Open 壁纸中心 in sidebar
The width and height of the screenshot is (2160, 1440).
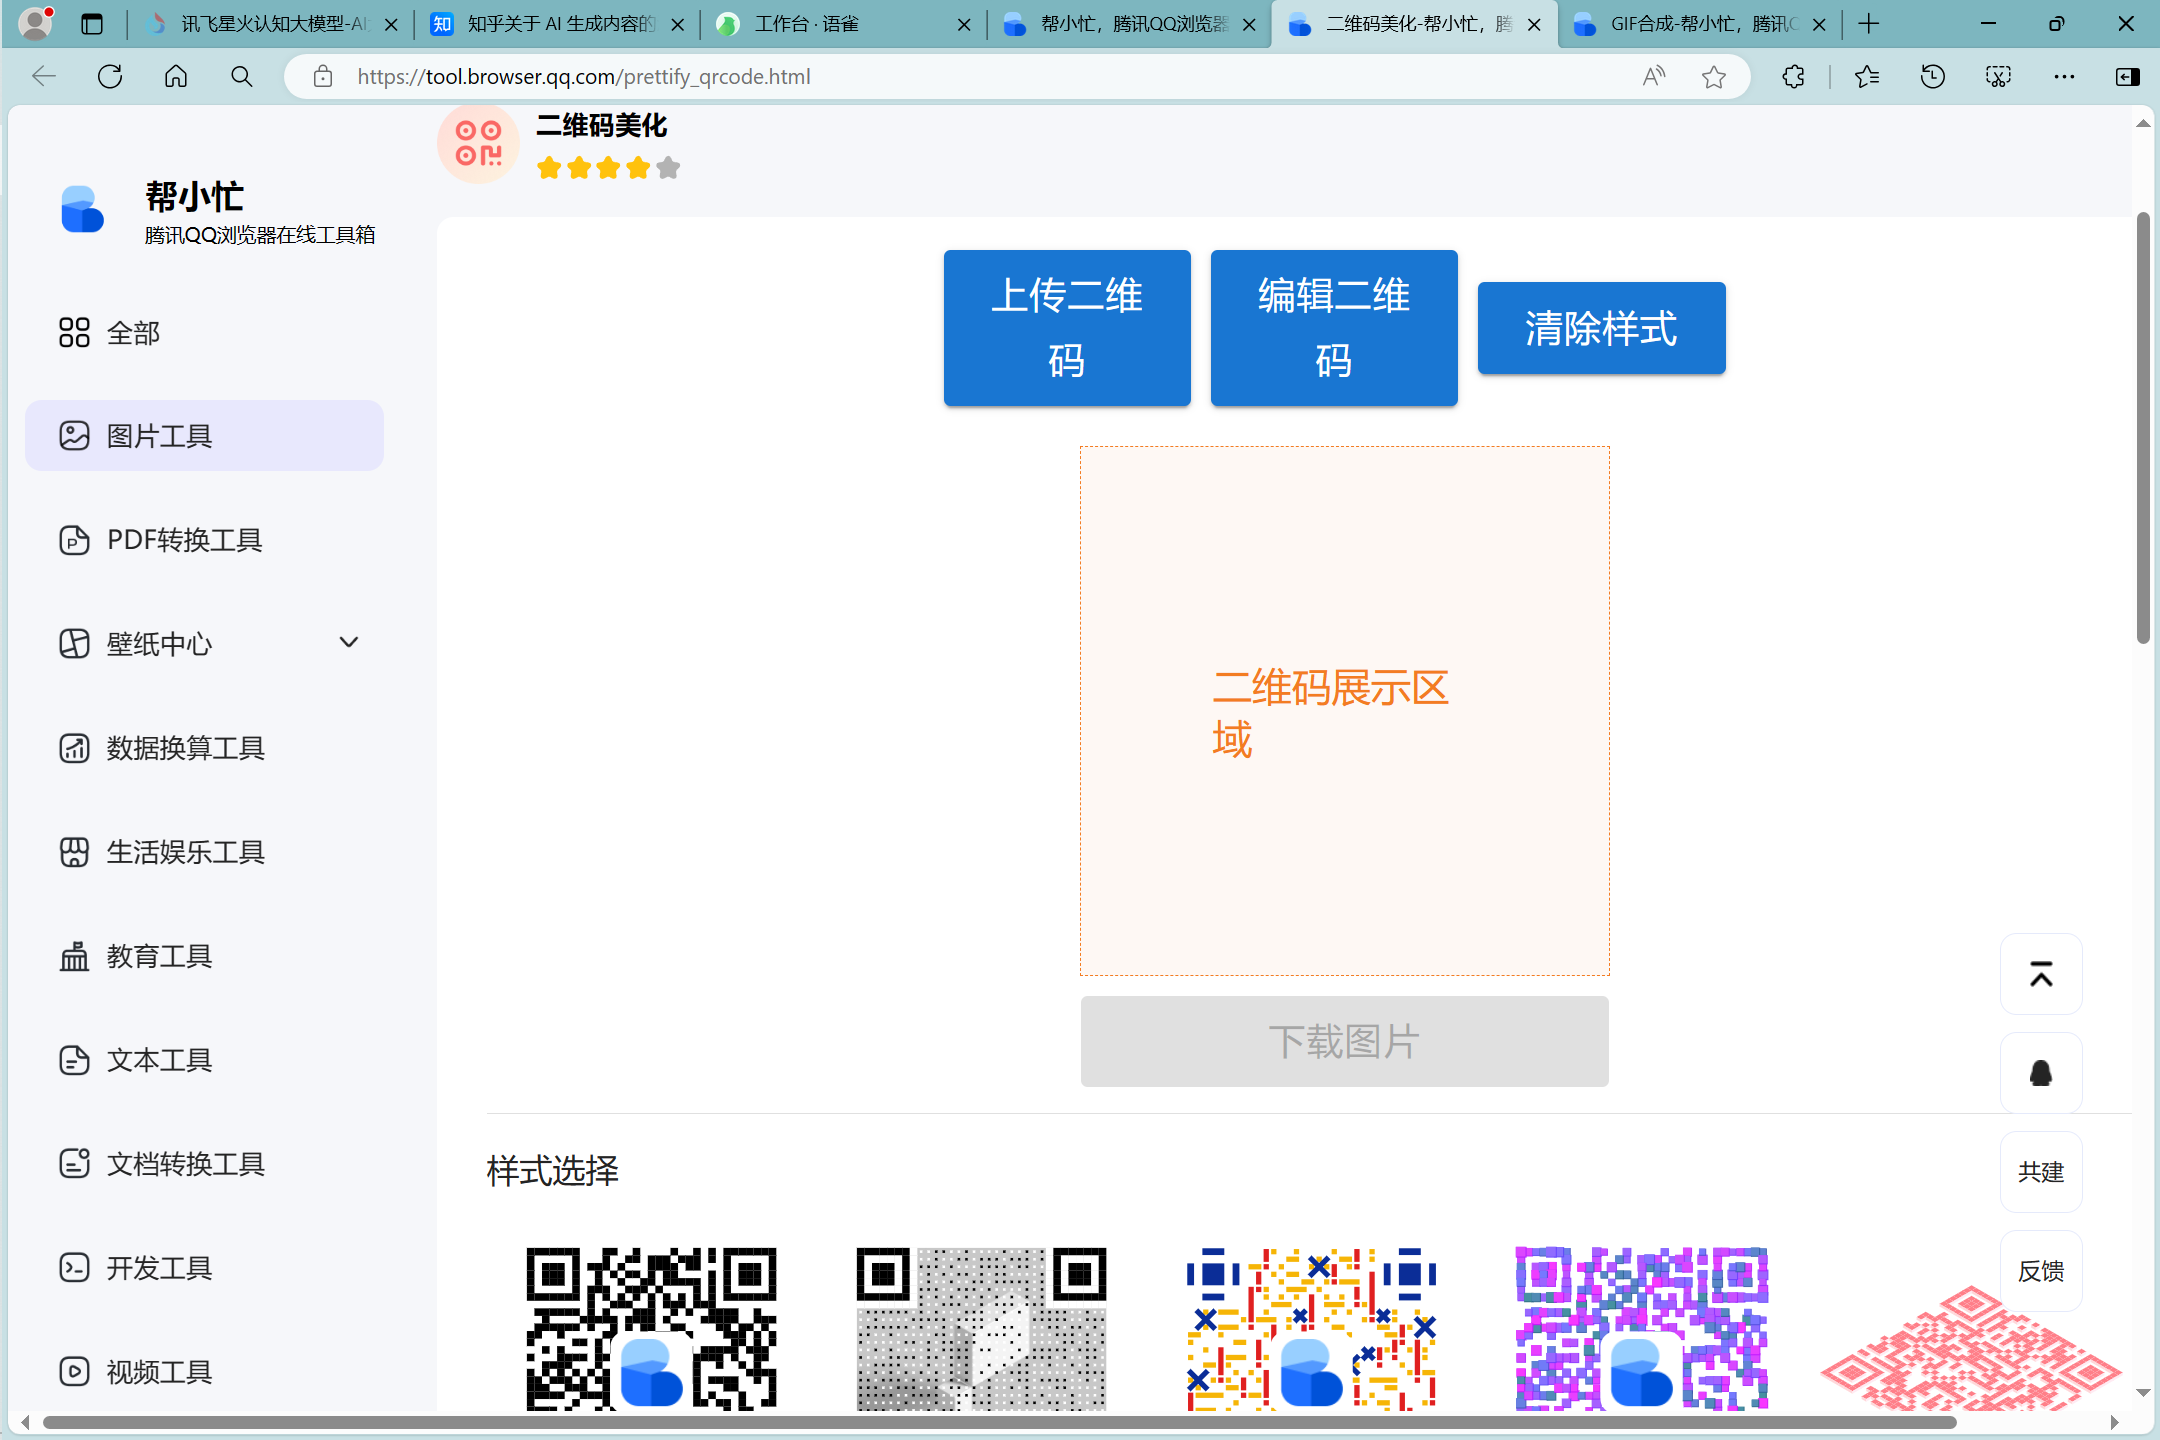[x=204, y=644]
